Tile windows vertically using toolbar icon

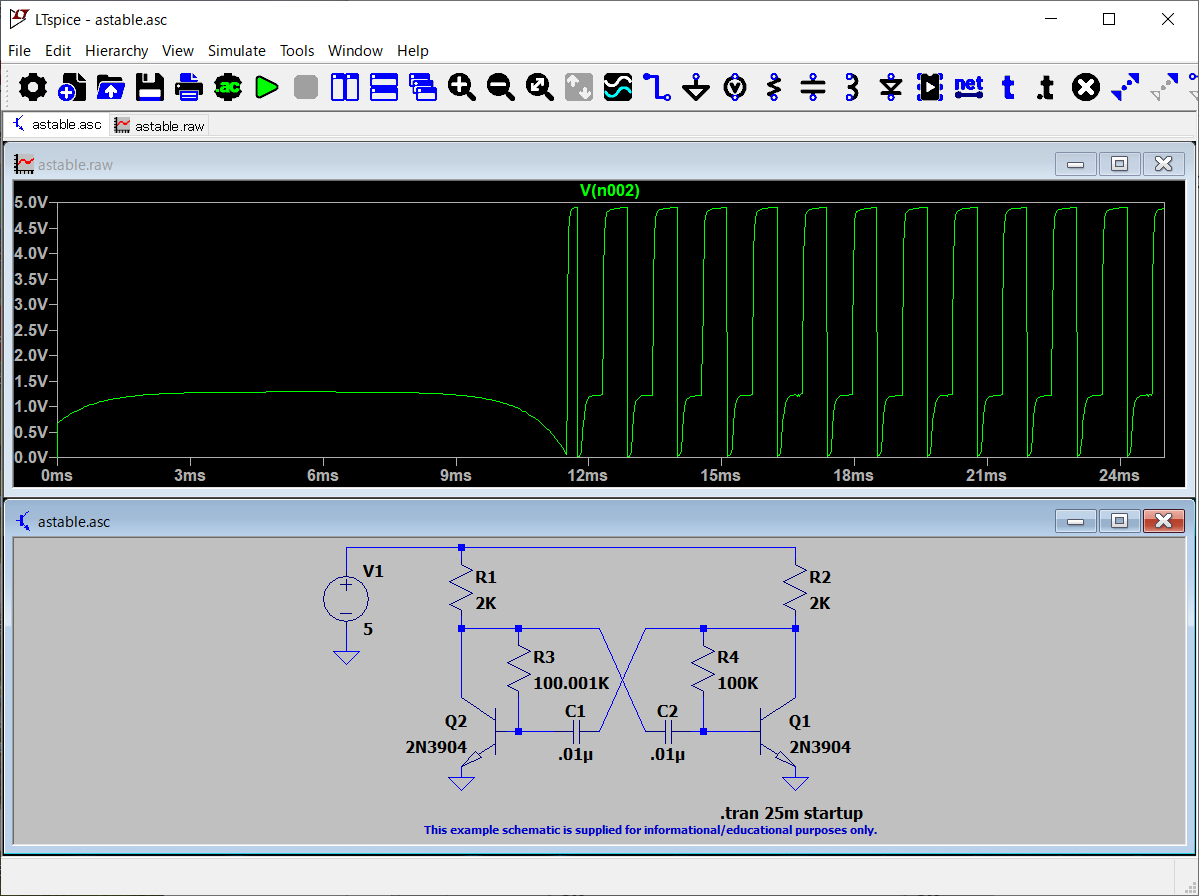coord(345,88)
